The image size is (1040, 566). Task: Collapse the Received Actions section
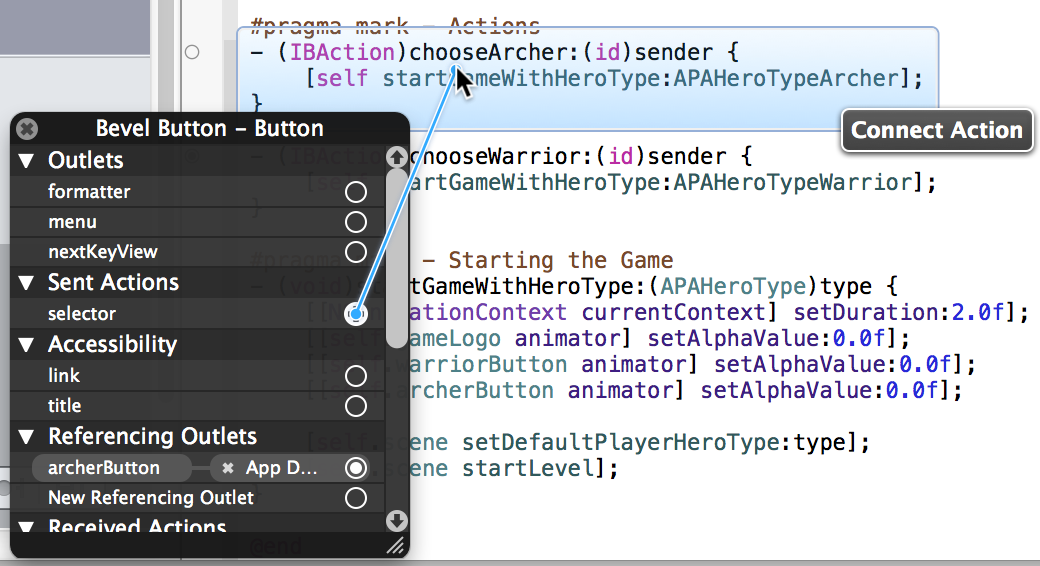point(27,527)
